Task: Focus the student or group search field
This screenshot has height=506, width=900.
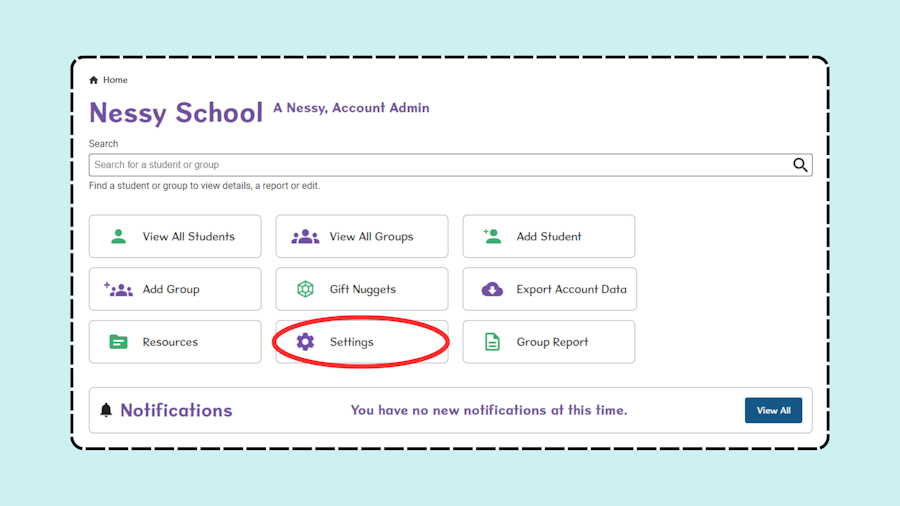Action: click(x=451, y=165)
